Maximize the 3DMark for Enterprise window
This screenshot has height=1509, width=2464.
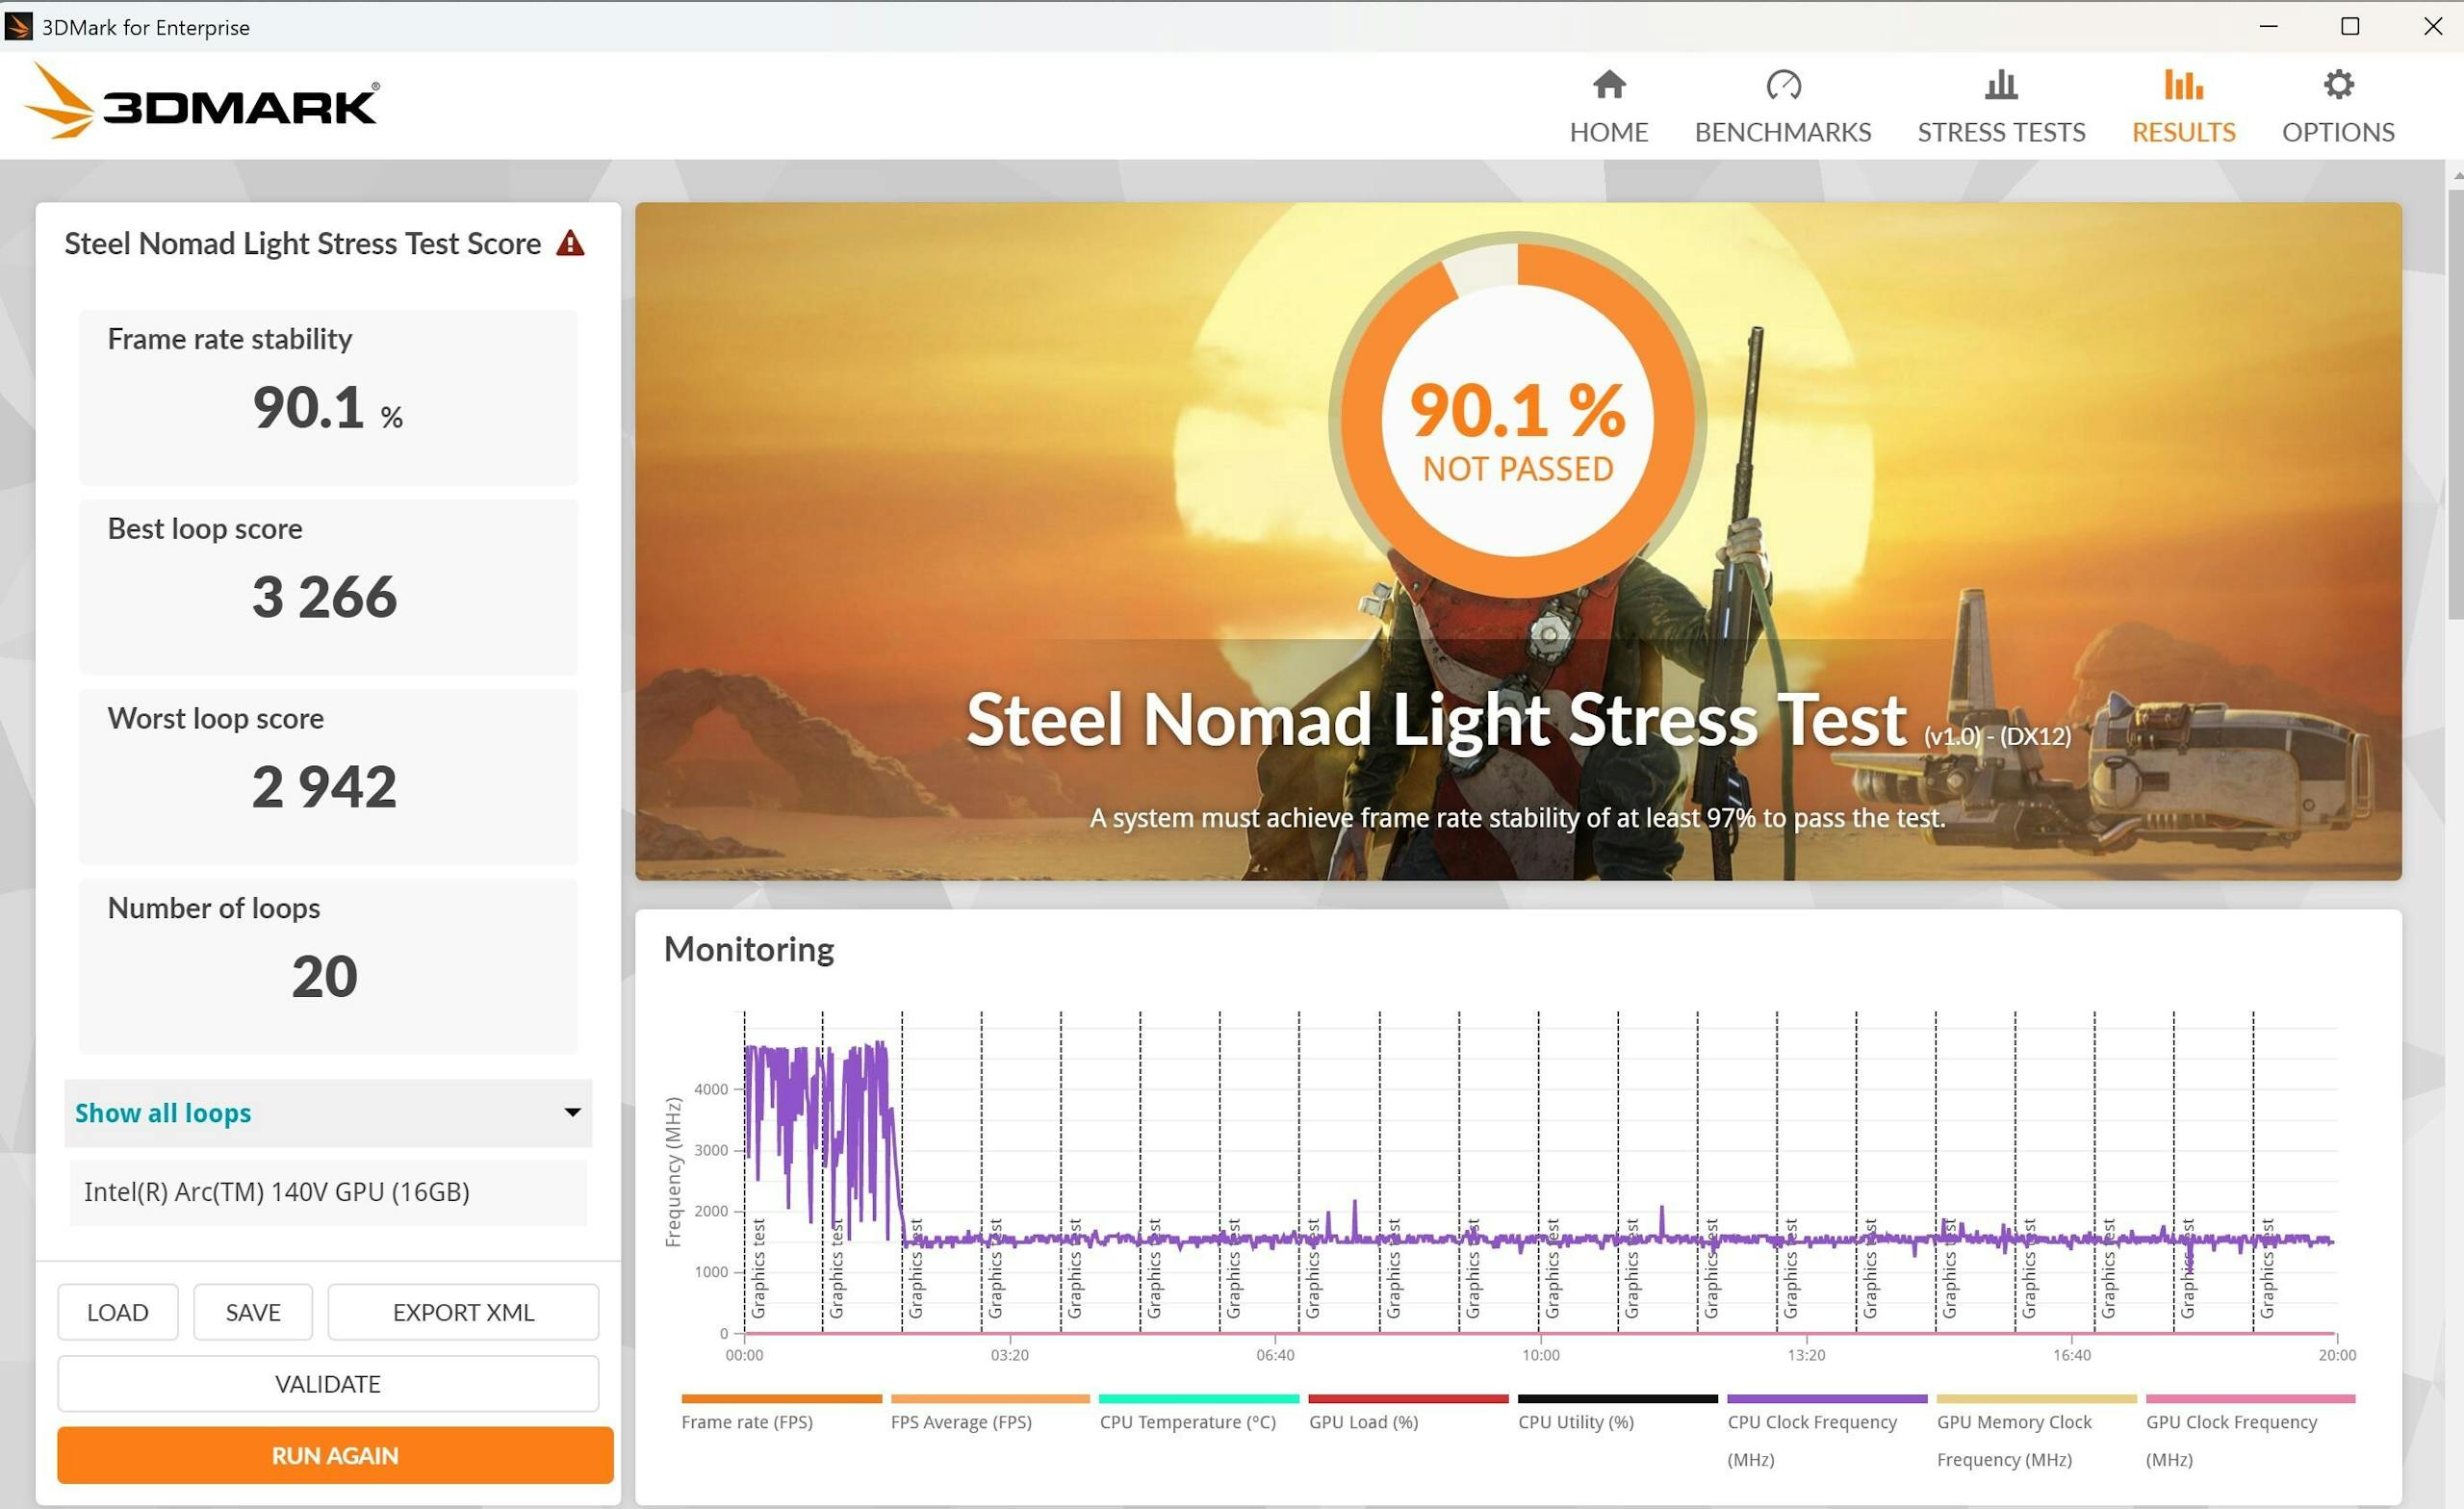coord(2350,26)
